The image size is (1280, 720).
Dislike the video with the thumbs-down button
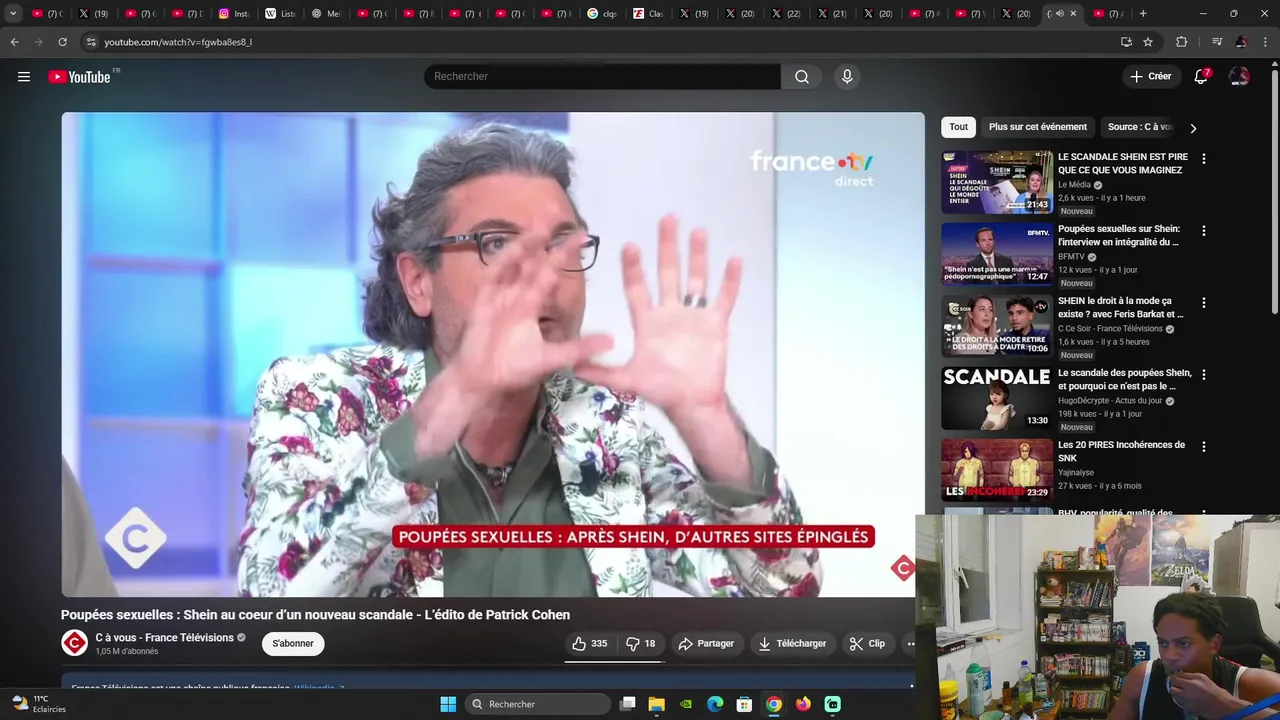tap(640, 644)
